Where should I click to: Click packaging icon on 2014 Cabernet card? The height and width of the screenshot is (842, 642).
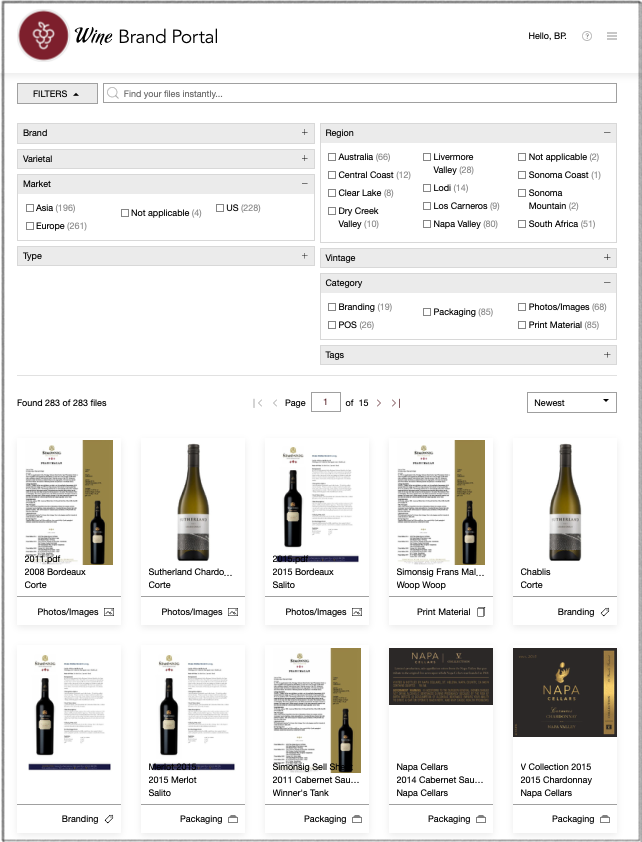coord(481,819)
